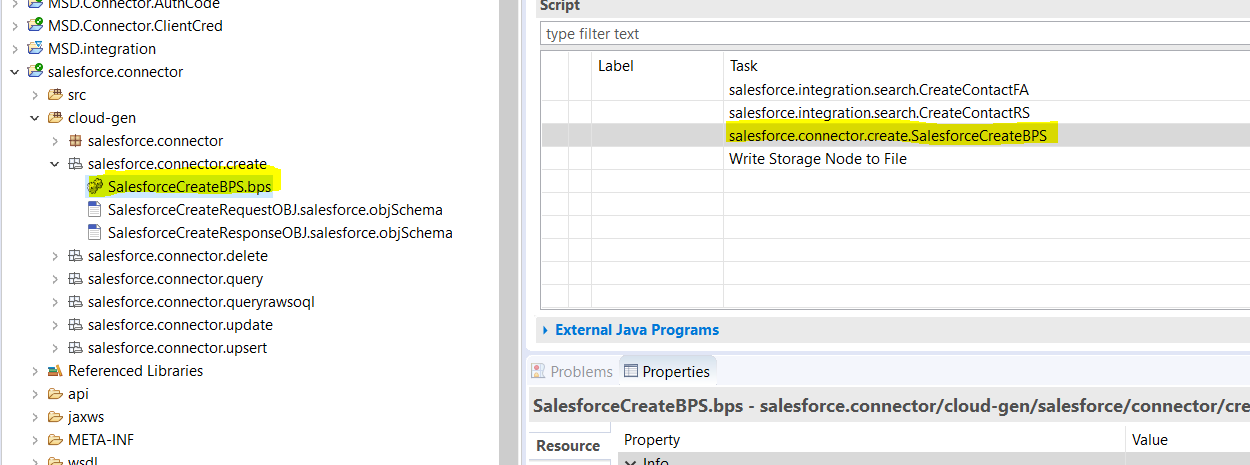Click the salesforce.connector.update package icon
This screenshot has width=1250, height=465.
click(x=76, y=324)
